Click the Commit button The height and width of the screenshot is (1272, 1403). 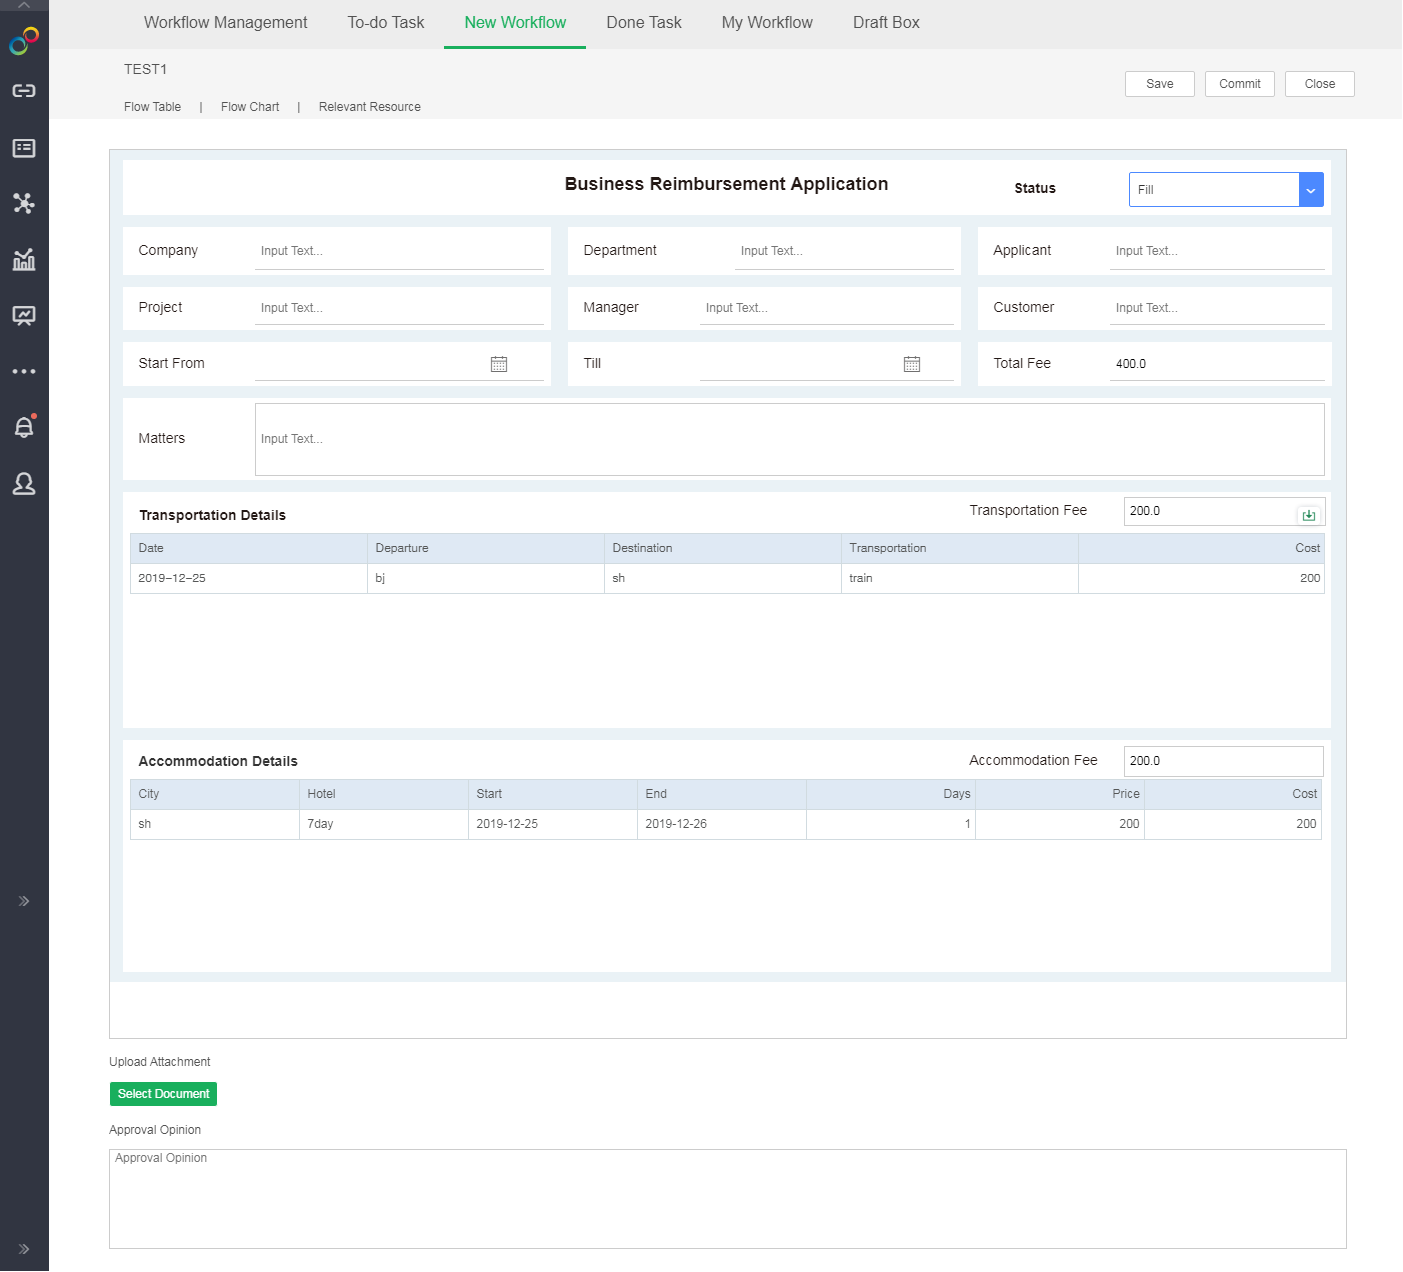coord(1240,84)
